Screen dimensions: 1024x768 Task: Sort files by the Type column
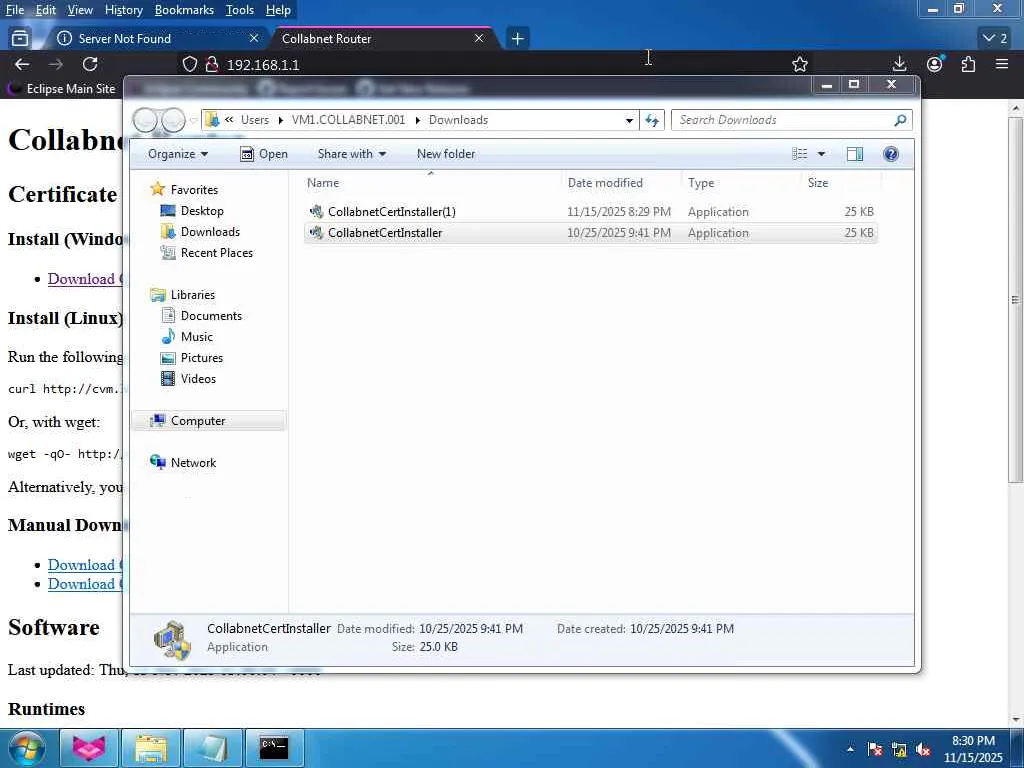(x=741, y=183)
